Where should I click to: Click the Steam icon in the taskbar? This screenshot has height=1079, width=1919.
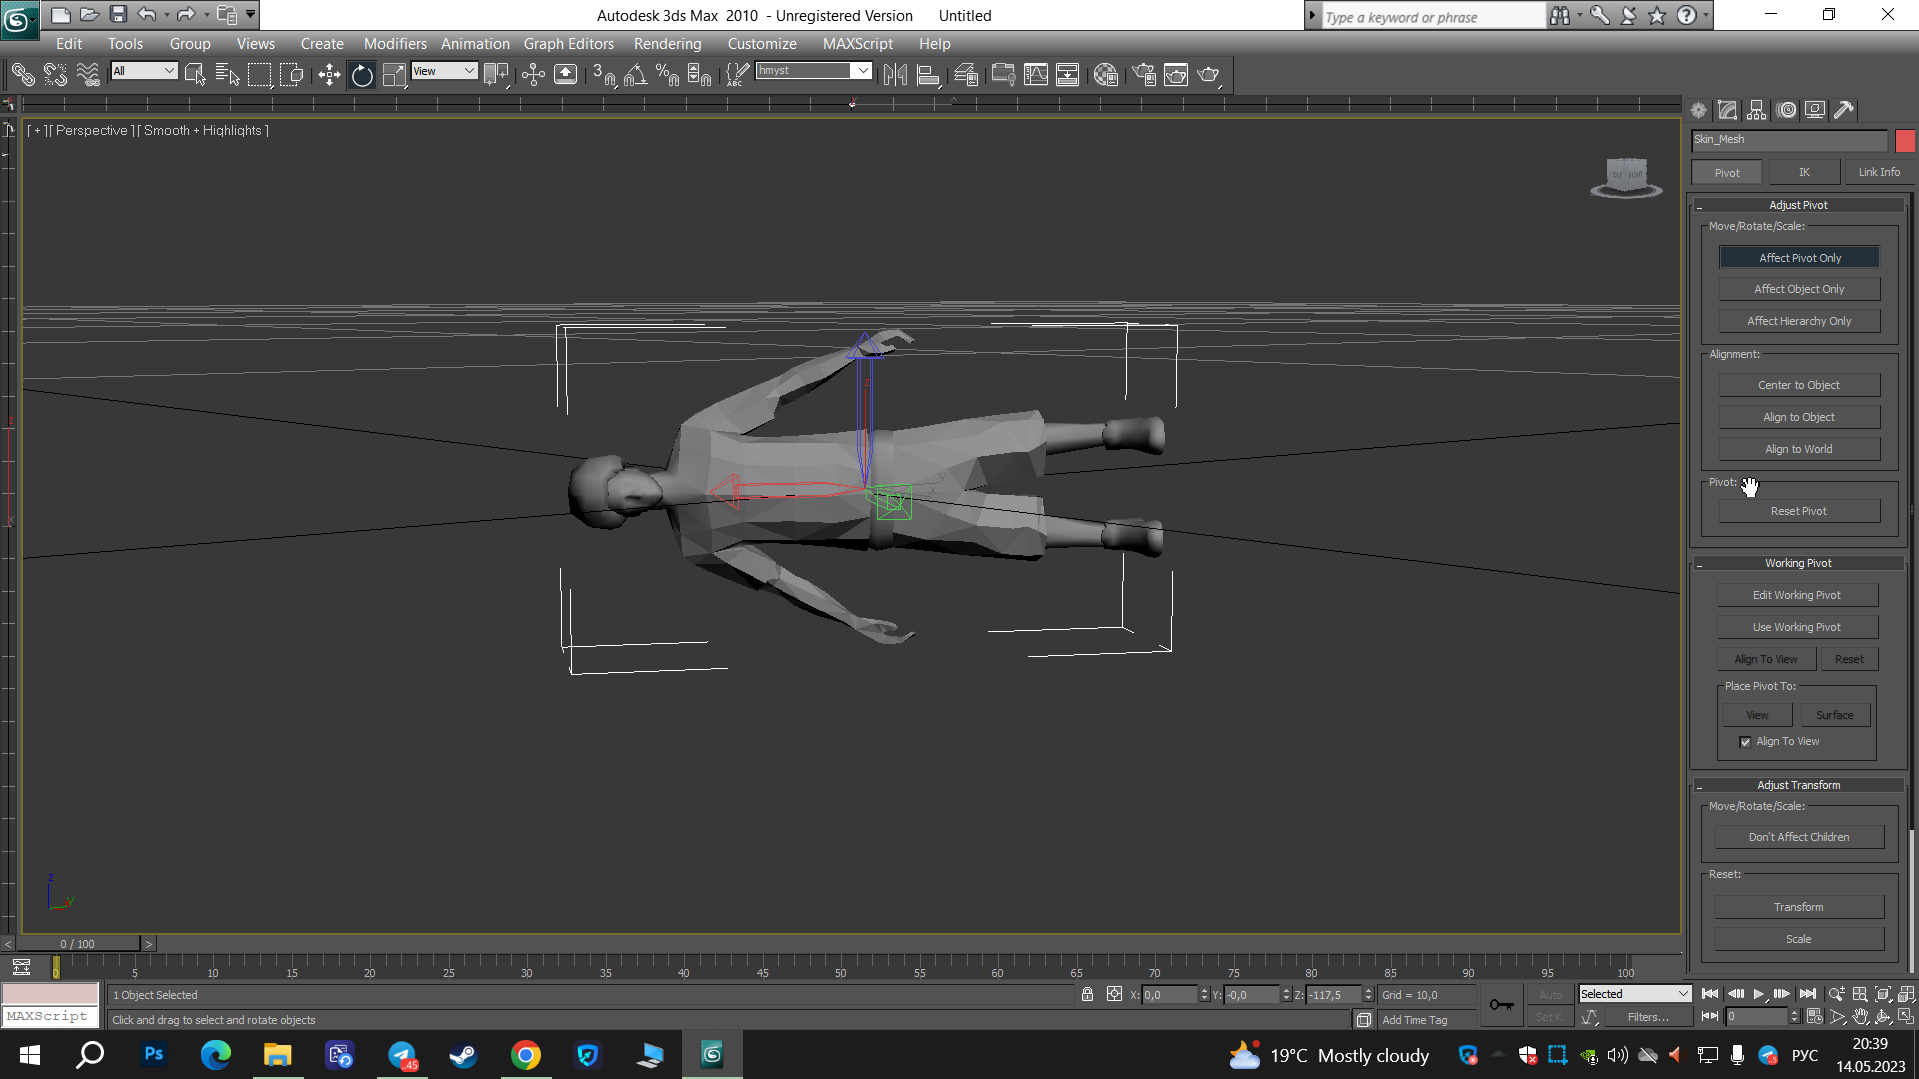pos(463,1055)
